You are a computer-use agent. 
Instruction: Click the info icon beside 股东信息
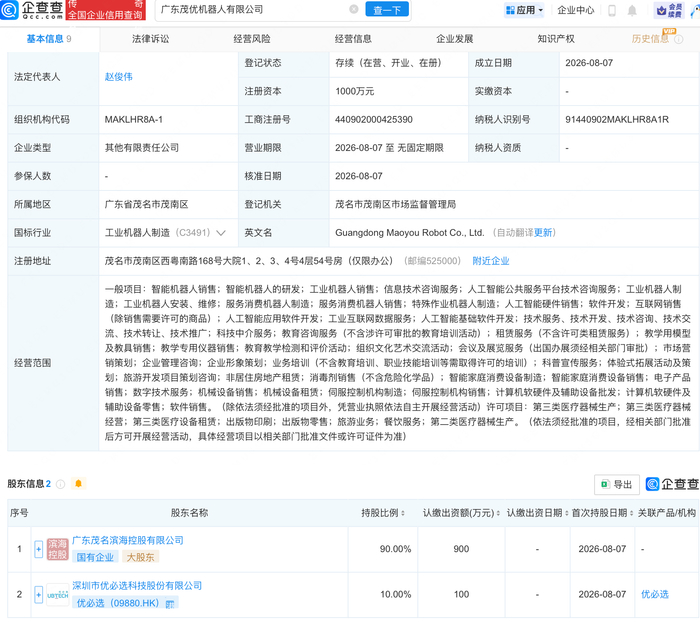(61, 484)
